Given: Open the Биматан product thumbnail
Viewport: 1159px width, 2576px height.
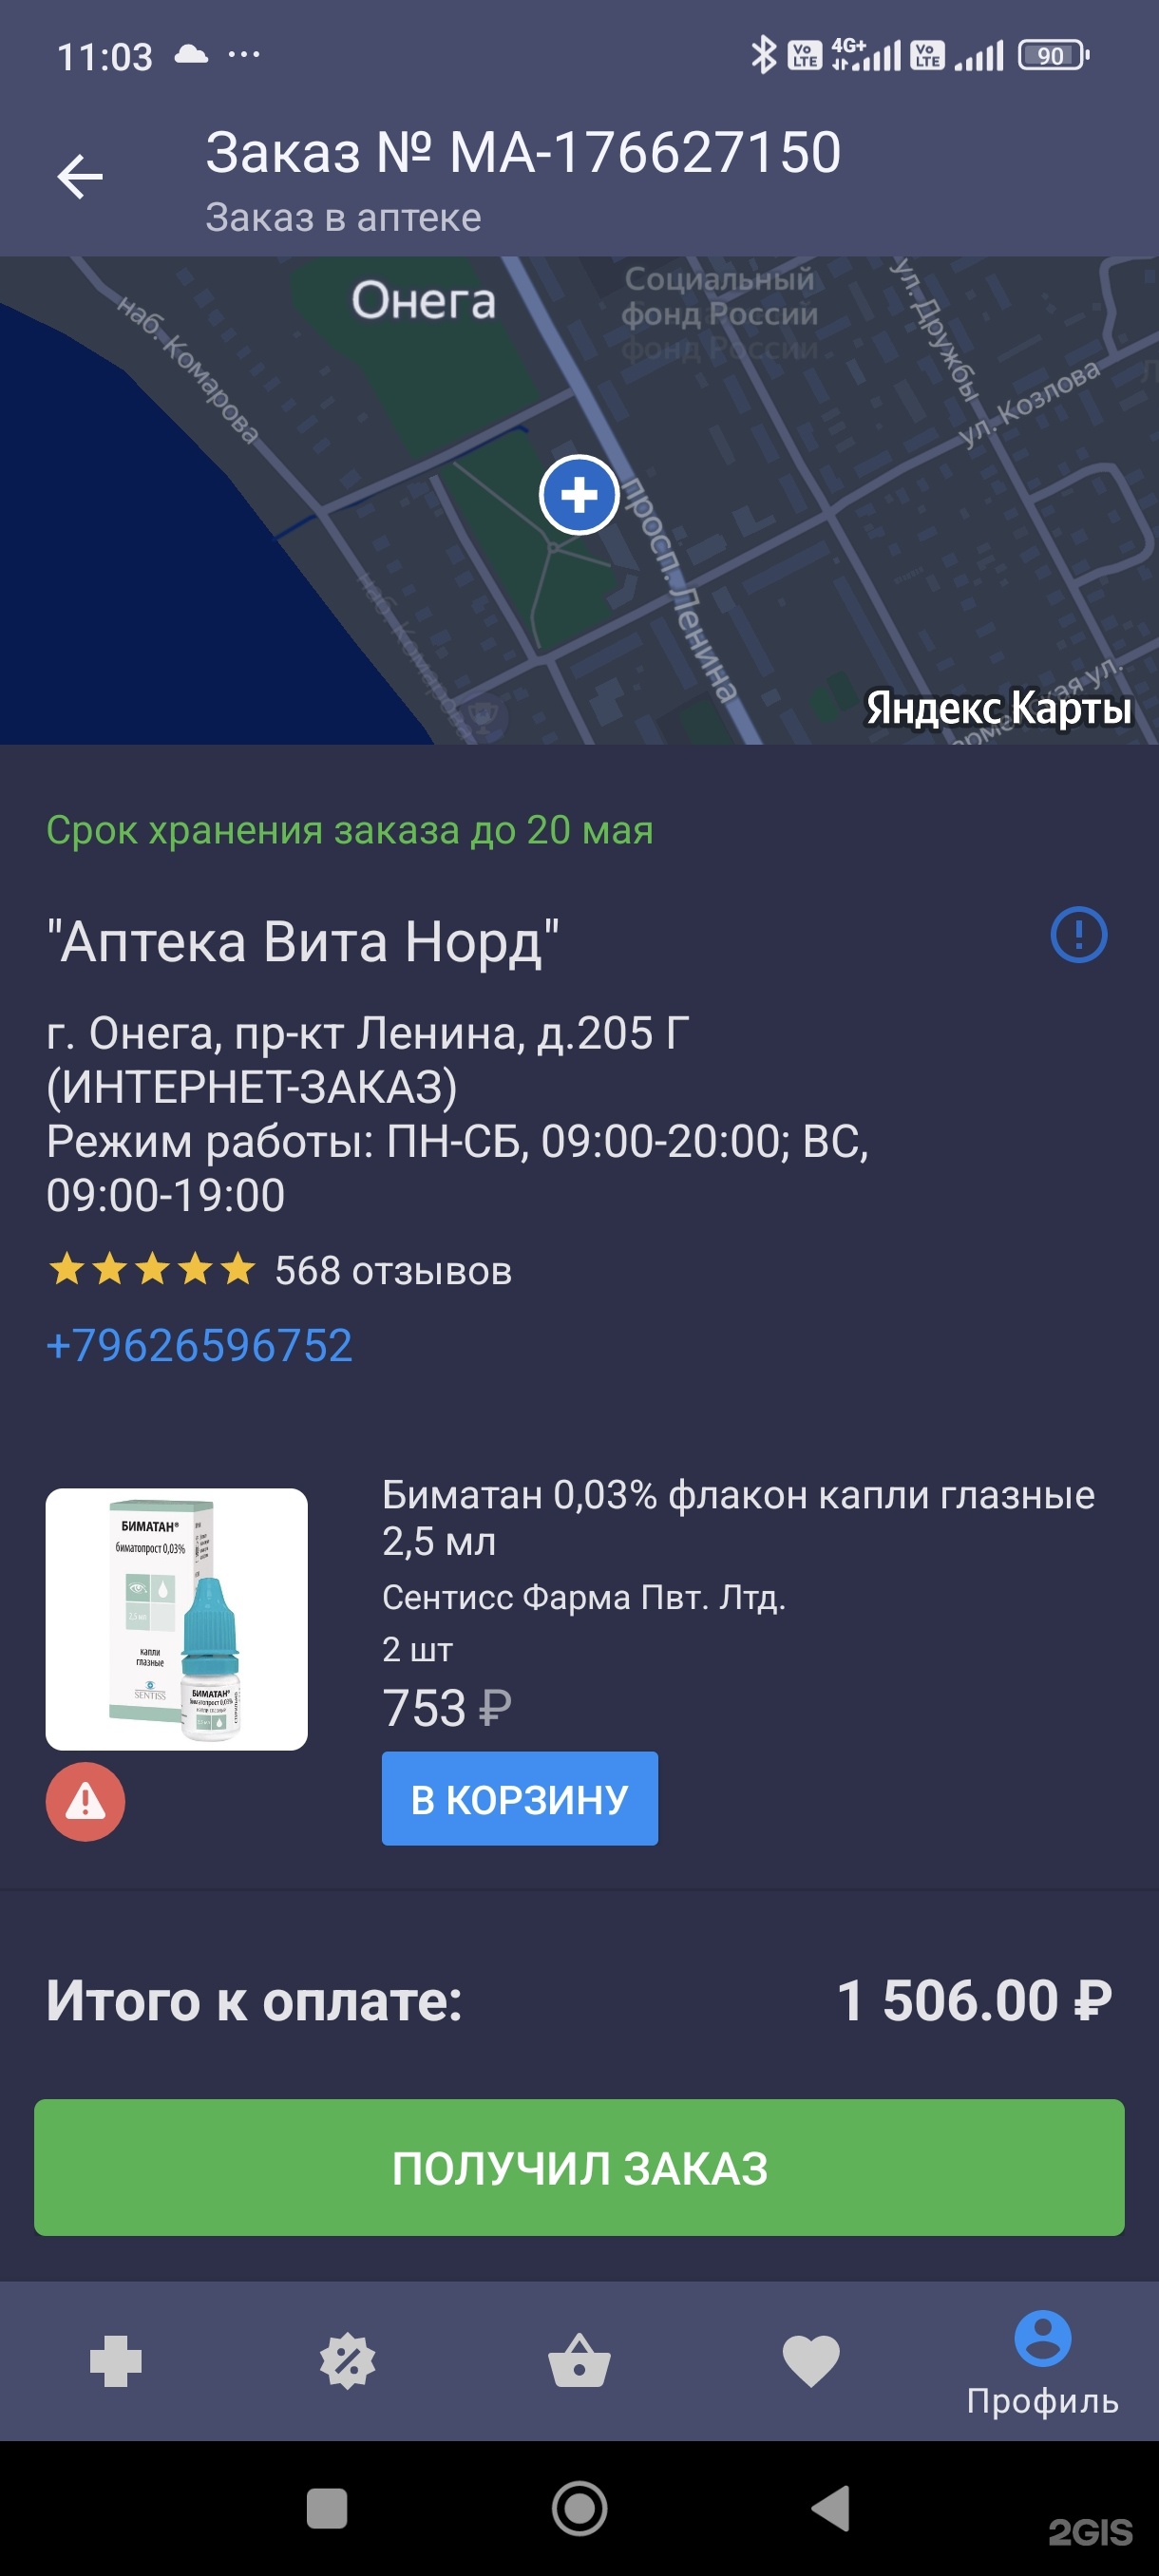Looking at the screenshot, I should pyautogui.click(x=177, y=1619).
